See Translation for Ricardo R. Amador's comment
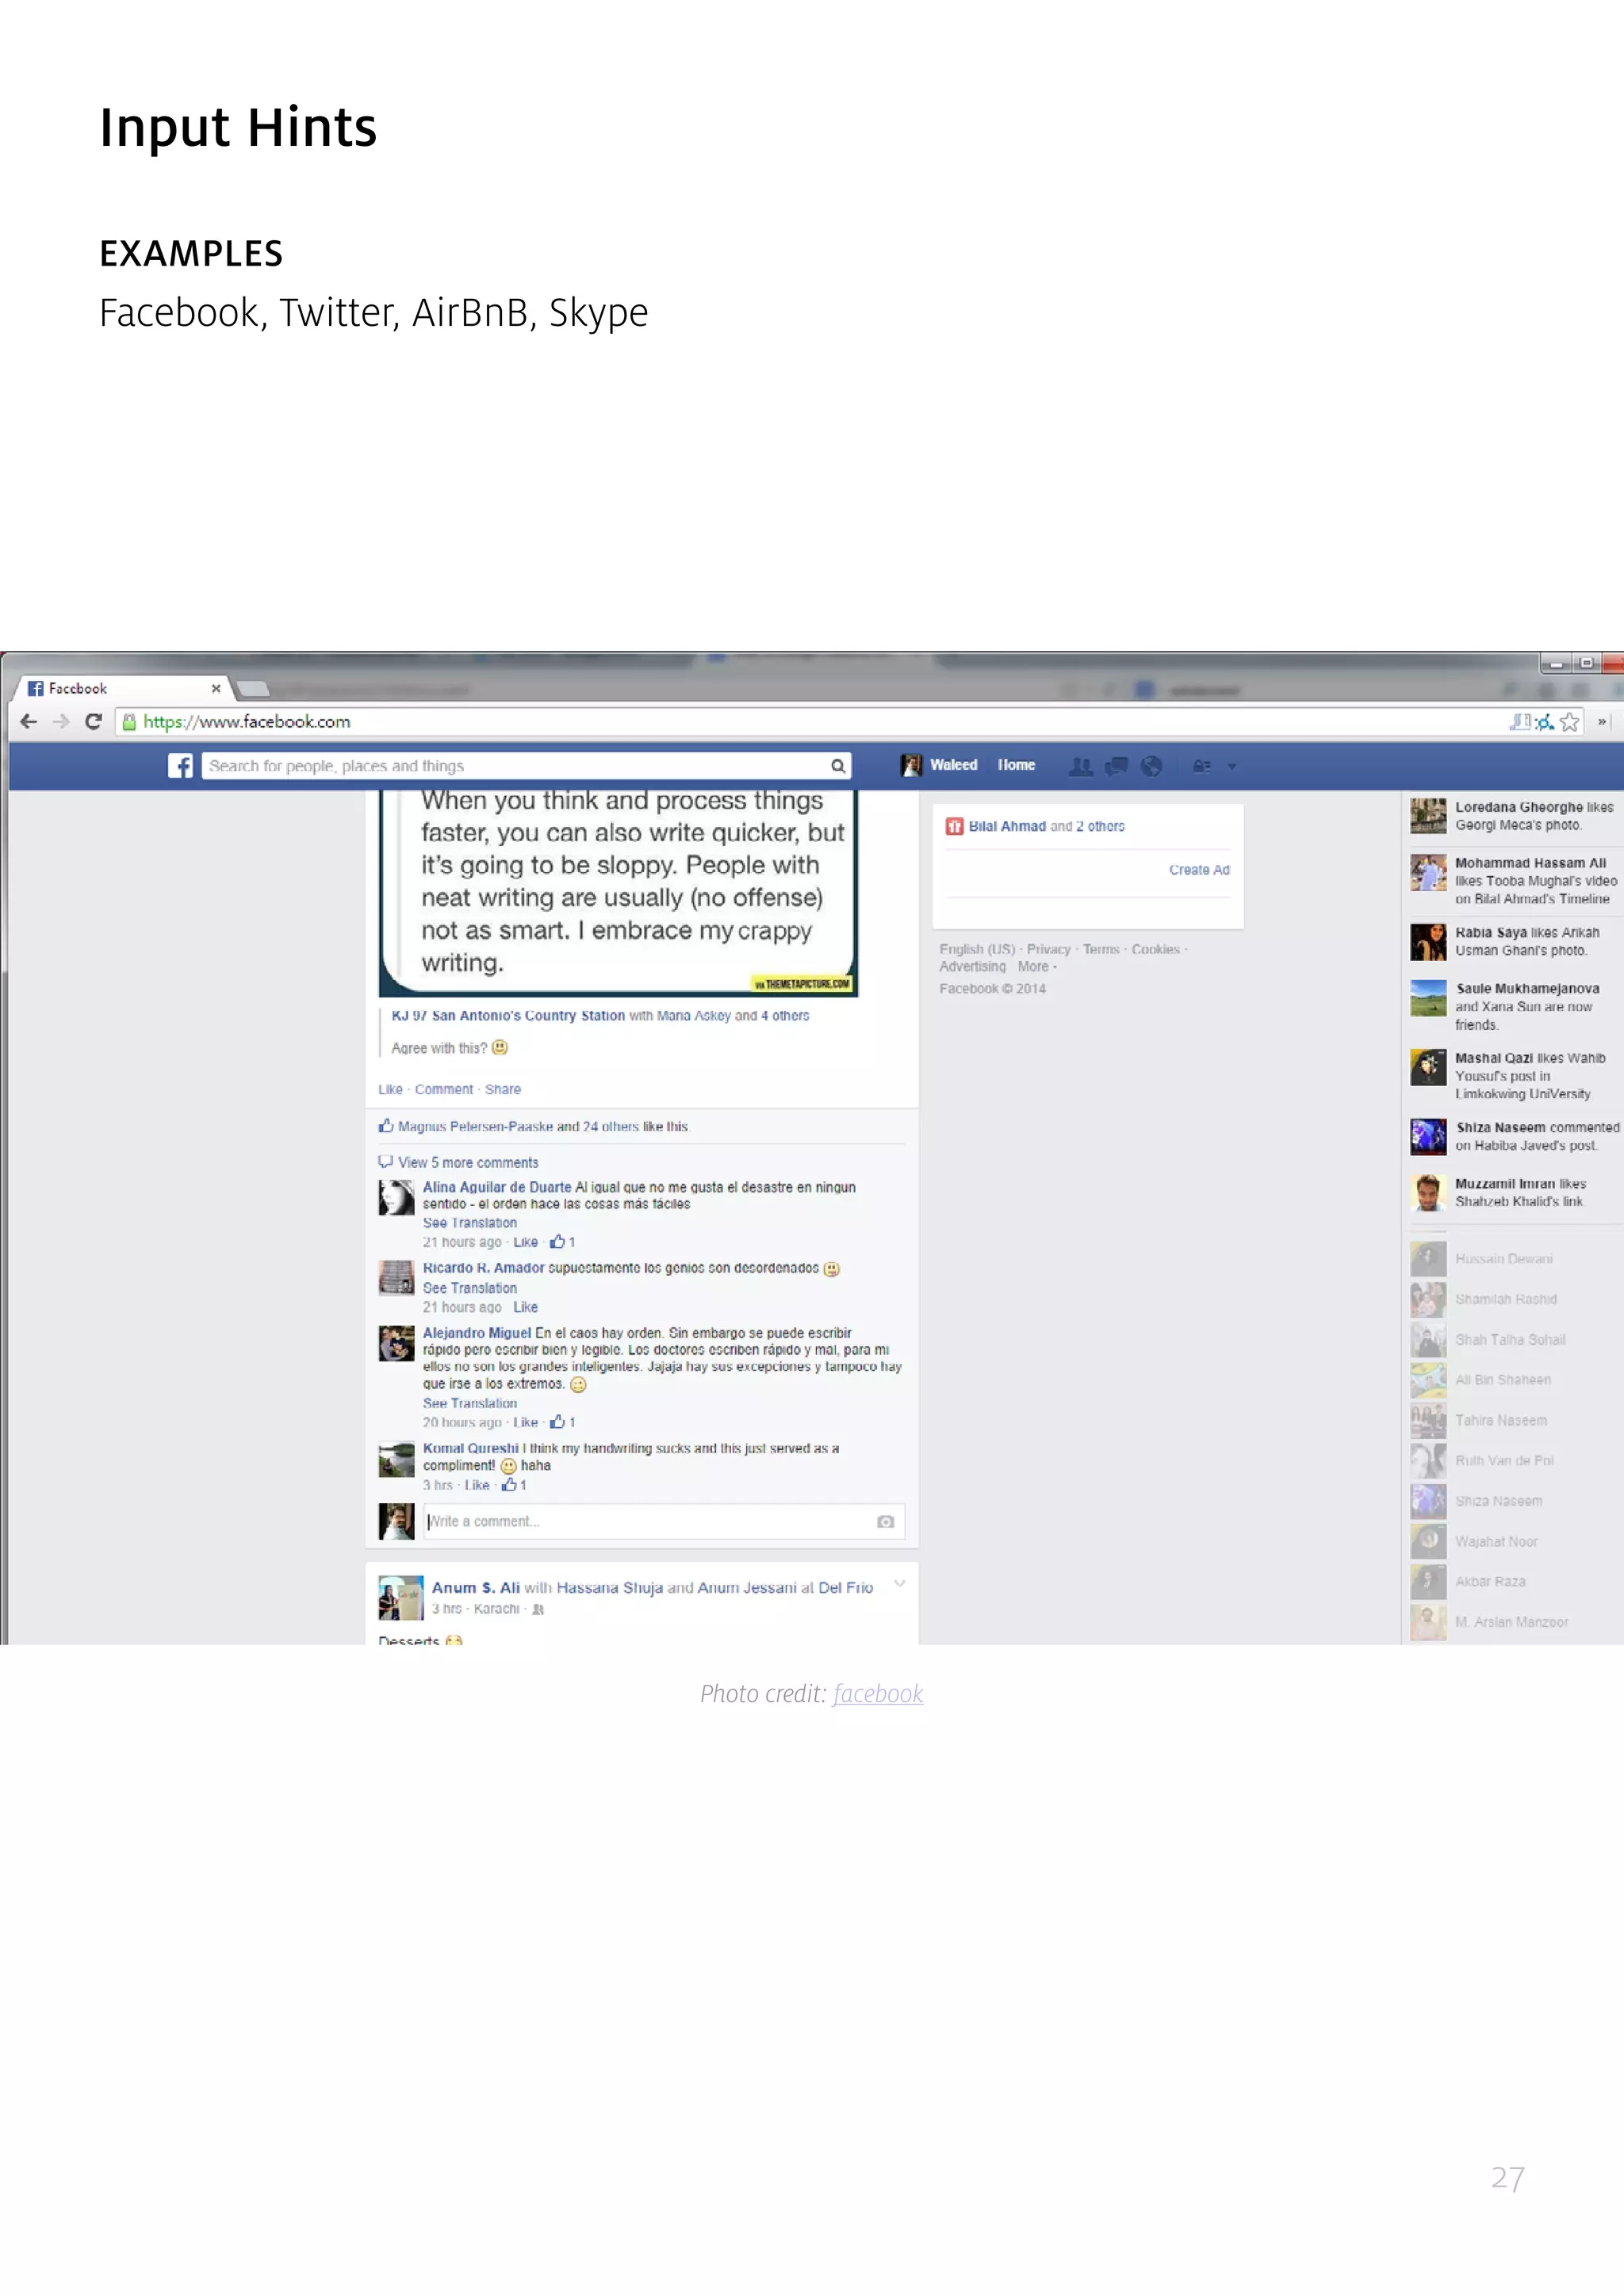This screenshot has height=2296, width=1624. click(470, 1288)
